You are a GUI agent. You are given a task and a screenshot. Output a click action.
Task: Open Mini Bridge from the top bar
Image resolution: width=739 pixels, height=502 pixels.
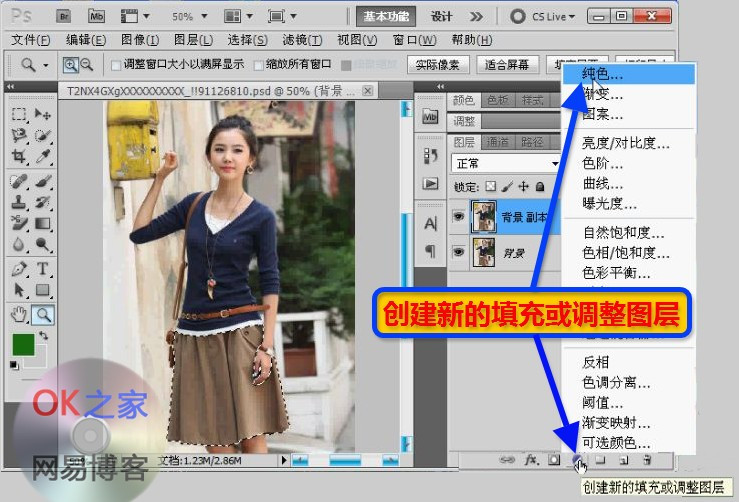click(96, 16)
